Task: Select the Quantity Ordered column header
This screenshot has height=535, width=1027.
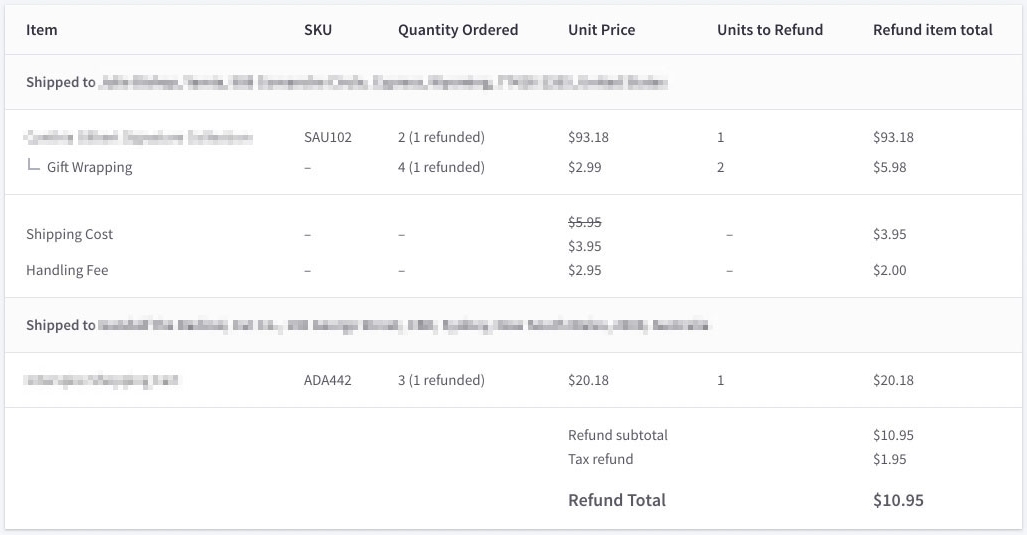Action: coord(458,30)
